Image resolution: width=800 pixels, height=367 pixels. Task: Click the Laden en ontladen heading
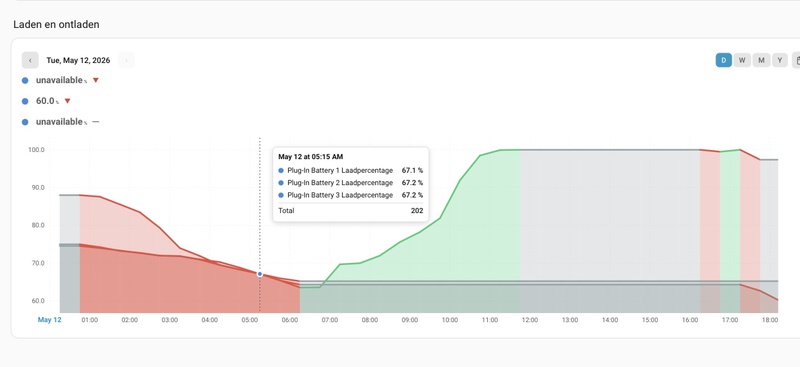[x=56, y=24]
